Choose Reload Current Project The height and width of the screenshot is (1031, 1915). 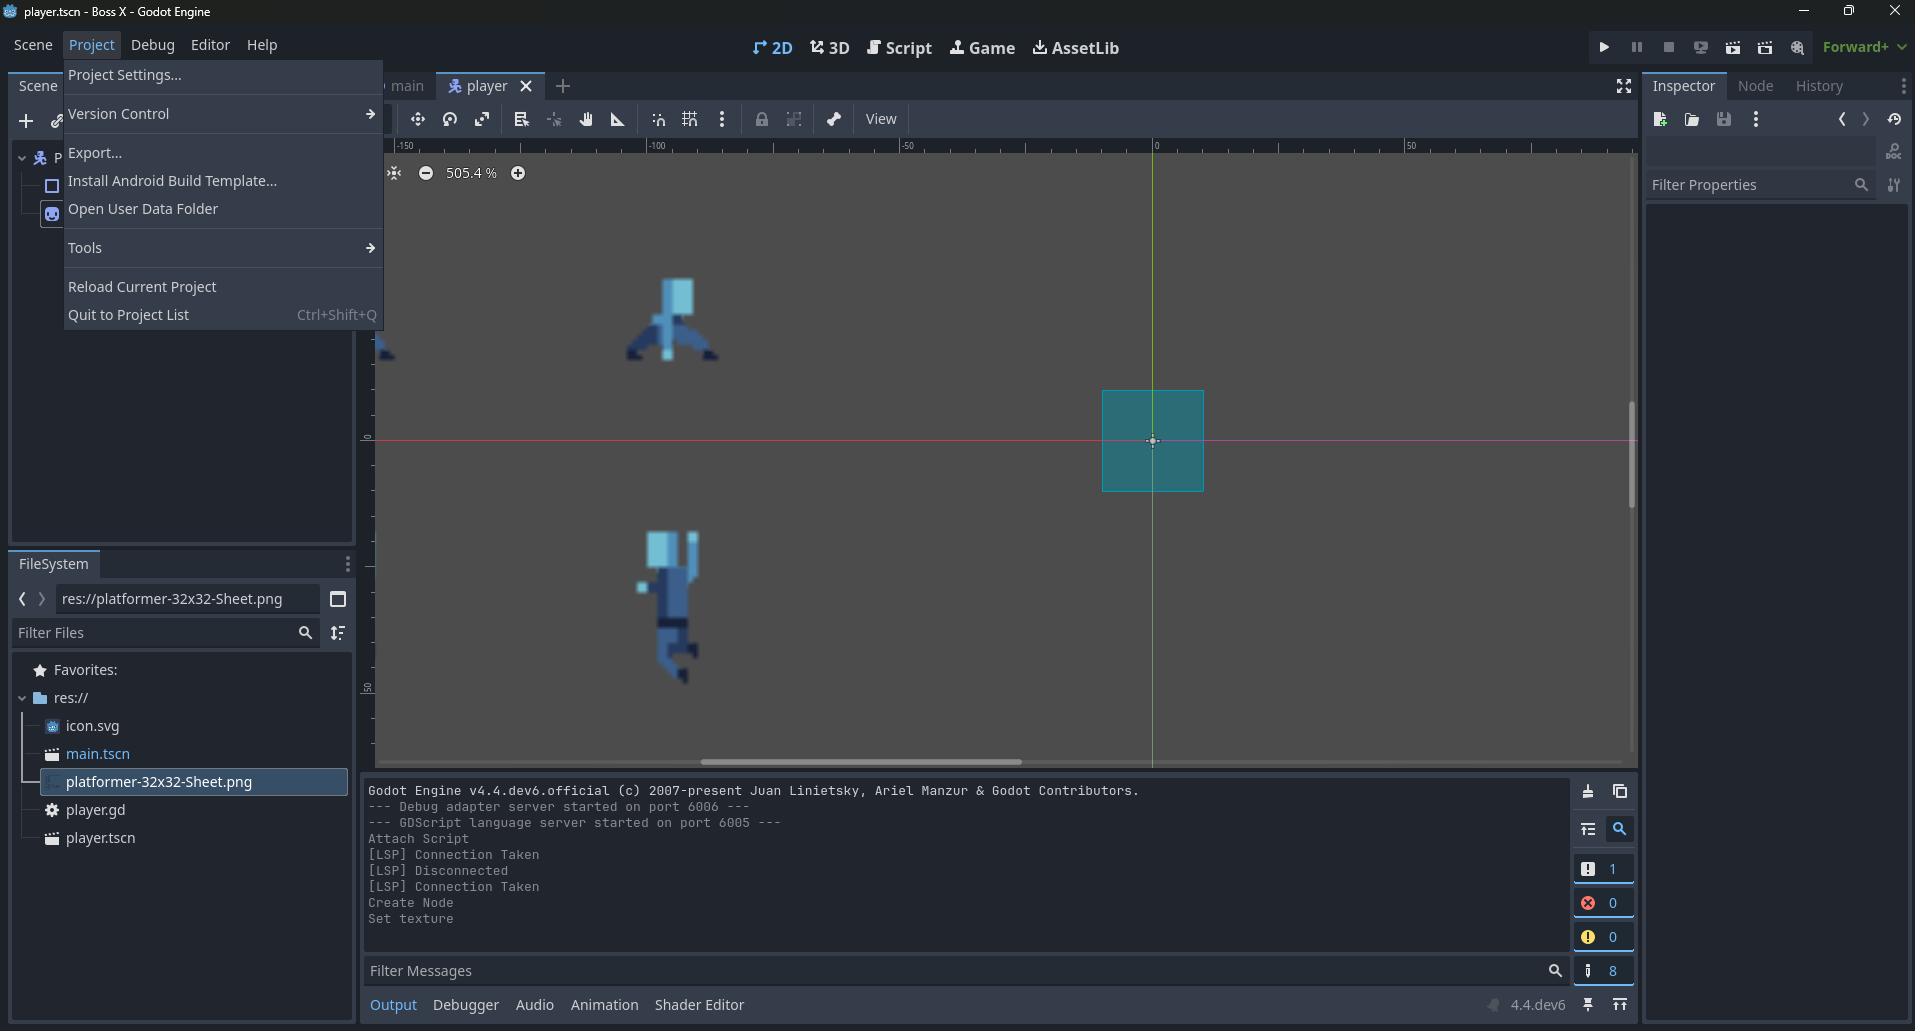click(223, 287)
